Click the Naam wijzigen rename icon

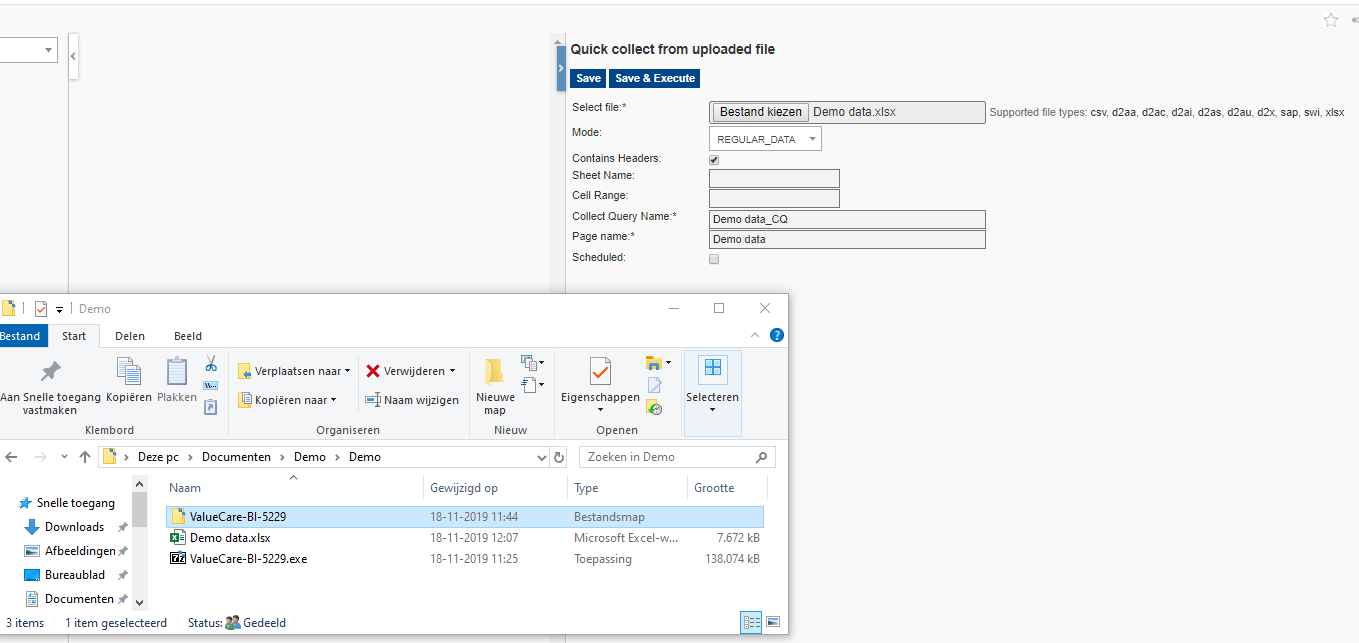373,400
